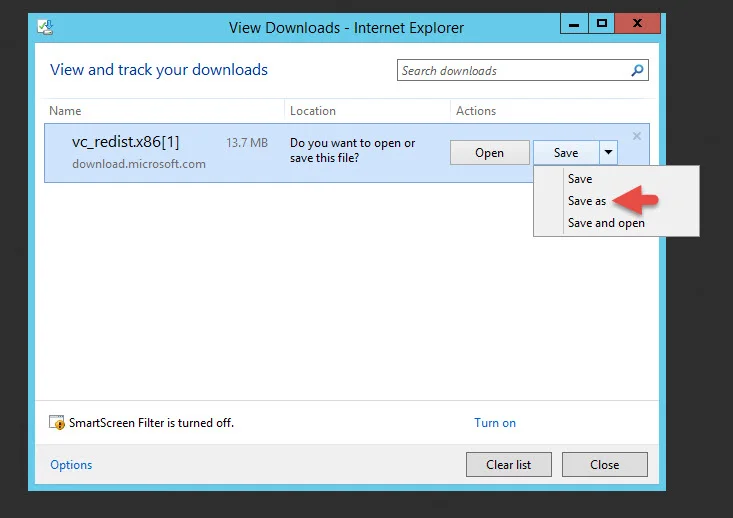Click the download.microsoft.com source text
Screen dimensions: 733x518
[139, 164]
